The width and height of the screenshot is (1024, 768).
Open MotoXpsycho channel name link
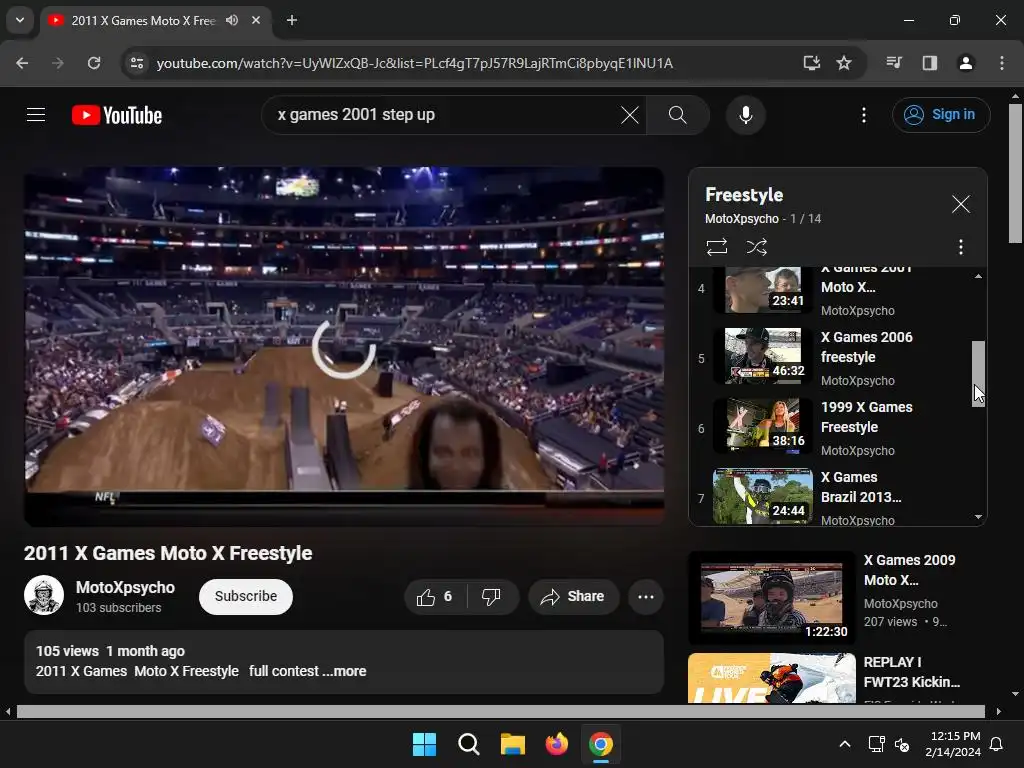tap(125, 587)
